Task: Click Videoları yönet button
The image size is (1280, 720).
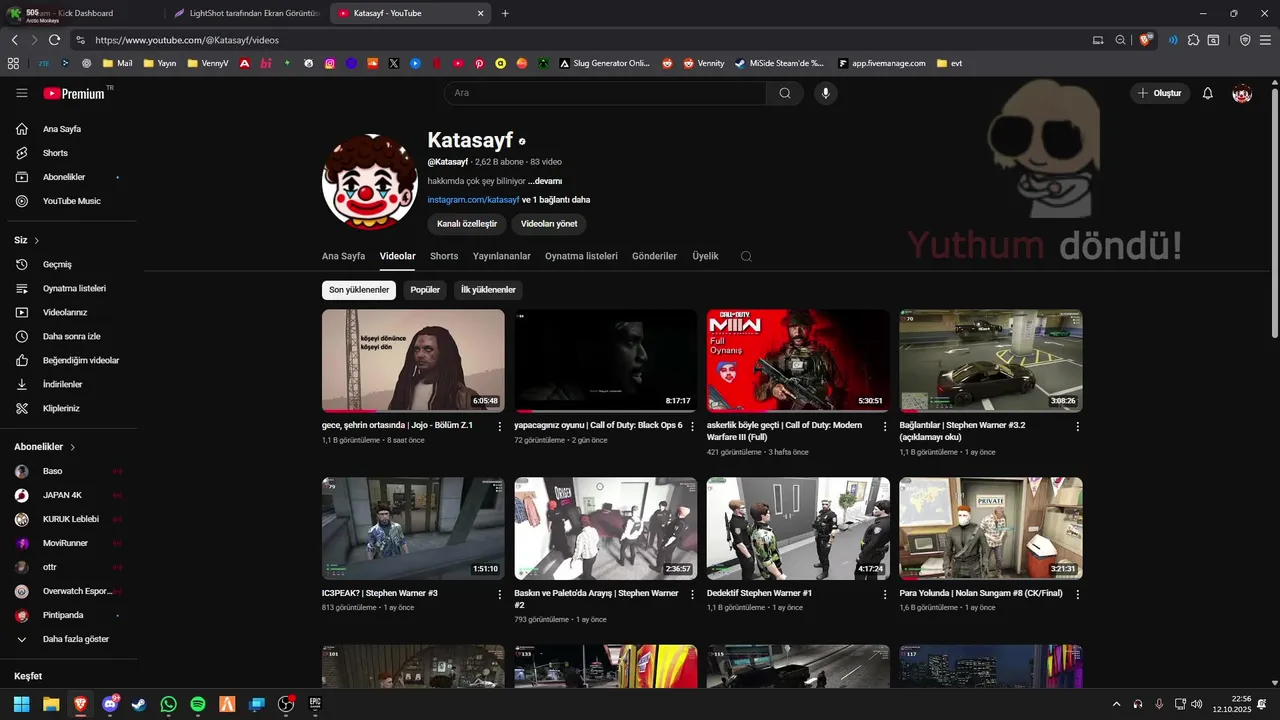Action: point(549,224)
